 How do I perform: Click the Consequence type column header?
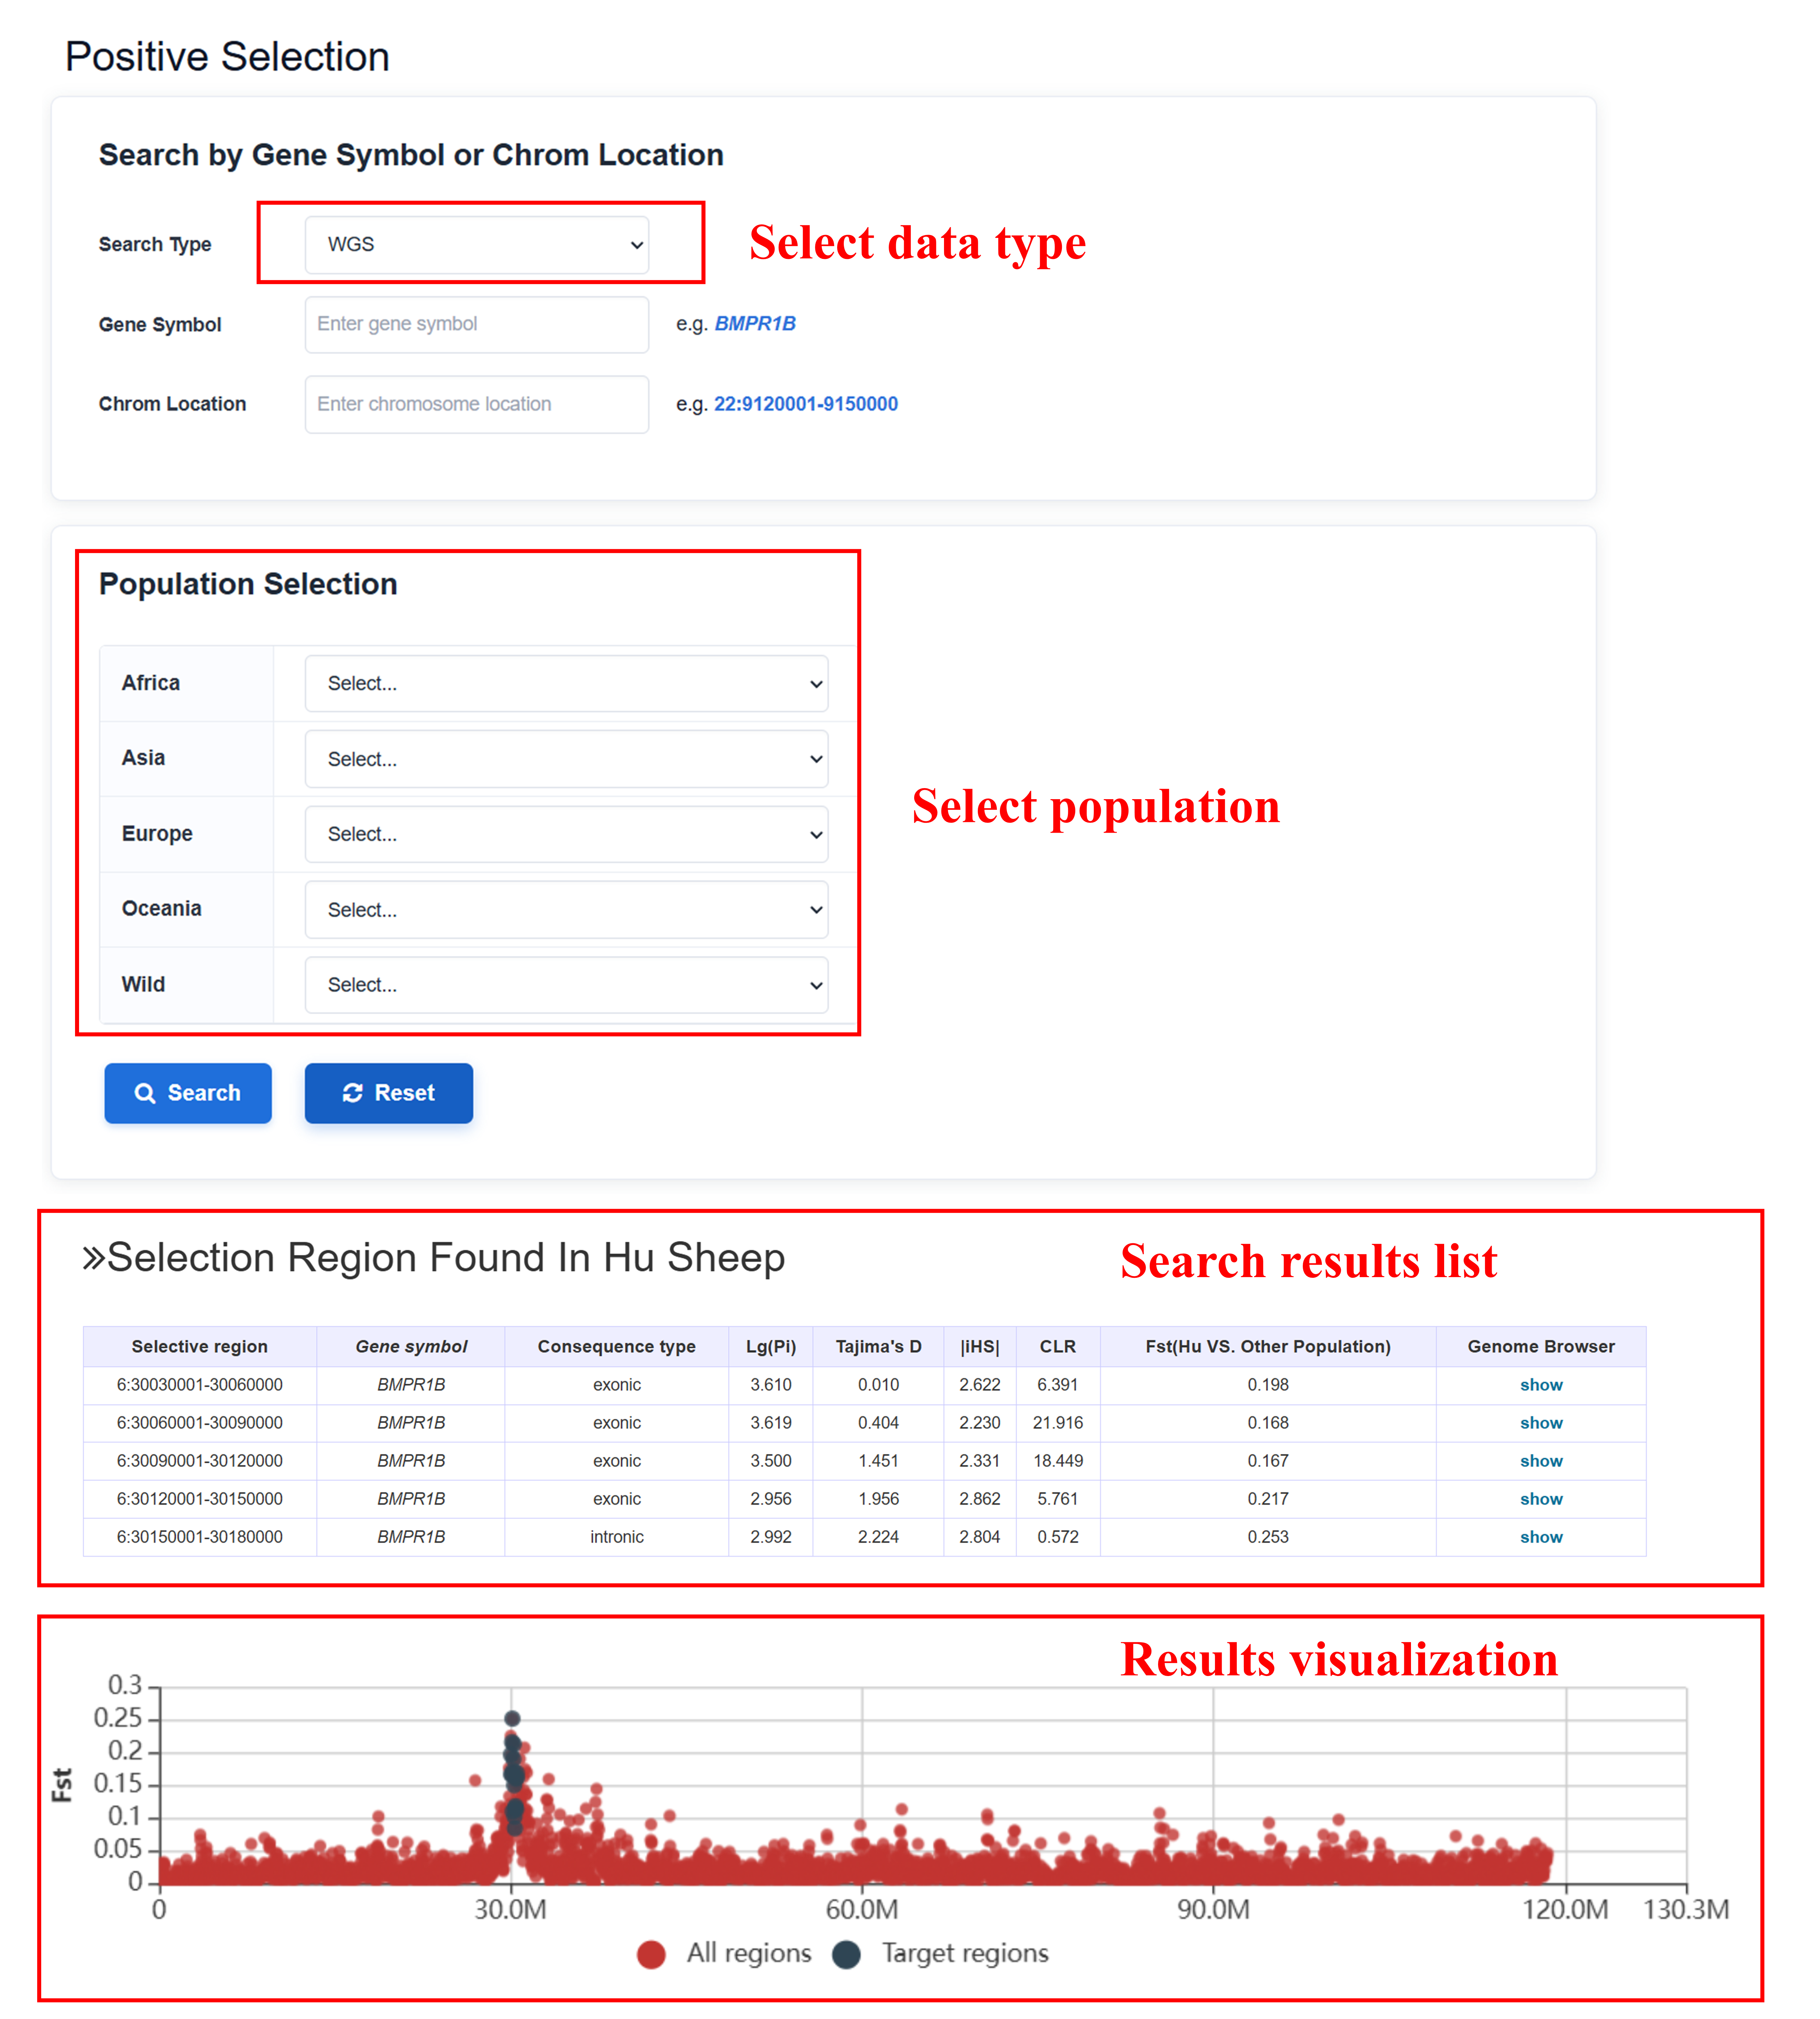[617, 1347]
